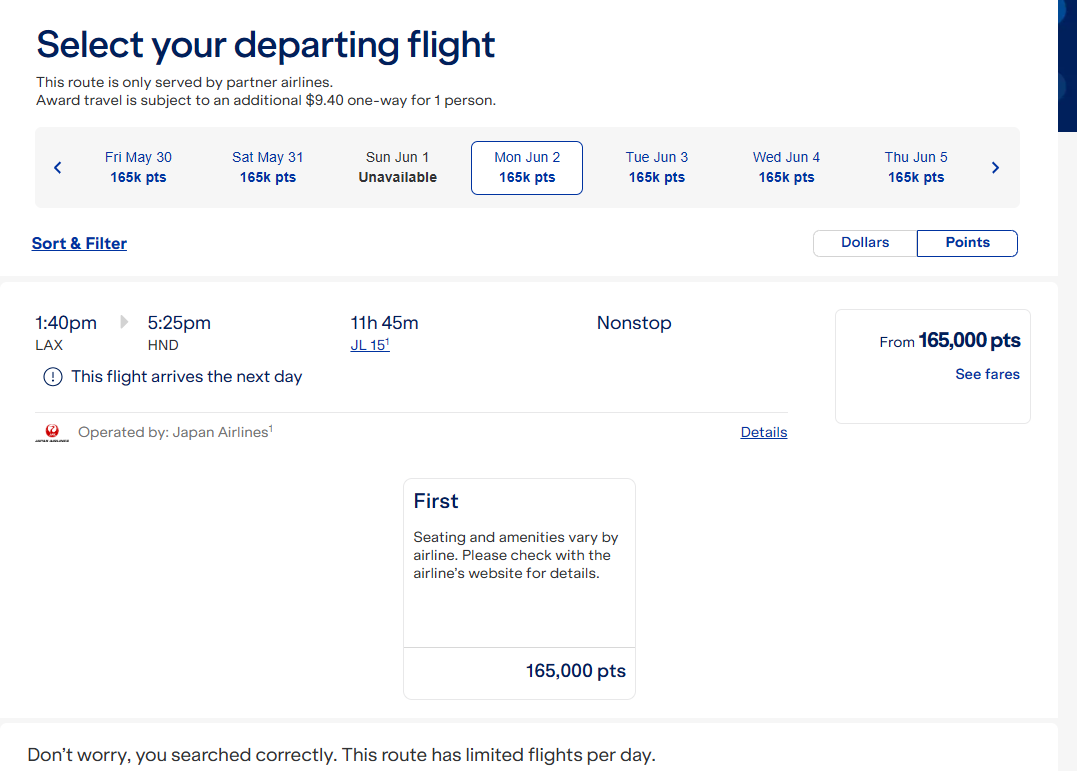
Task: Click the next-day arrival info icon
Action: (x=52, y=377)
